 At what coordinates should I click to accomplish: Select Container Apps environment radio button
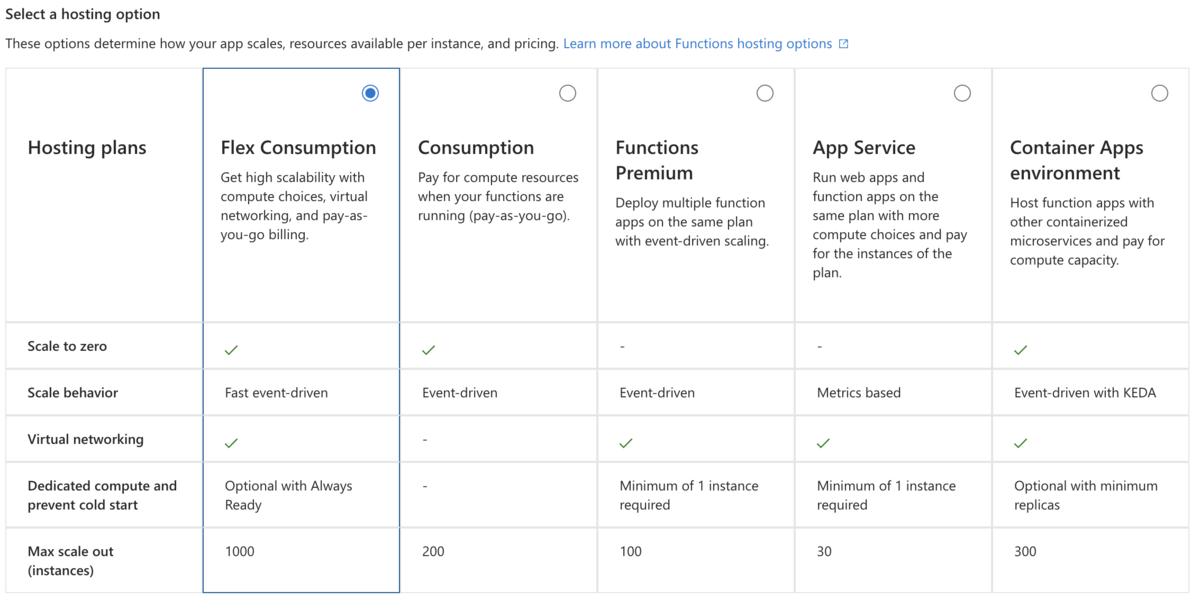pyautogui.click(x=1160, y=93)
